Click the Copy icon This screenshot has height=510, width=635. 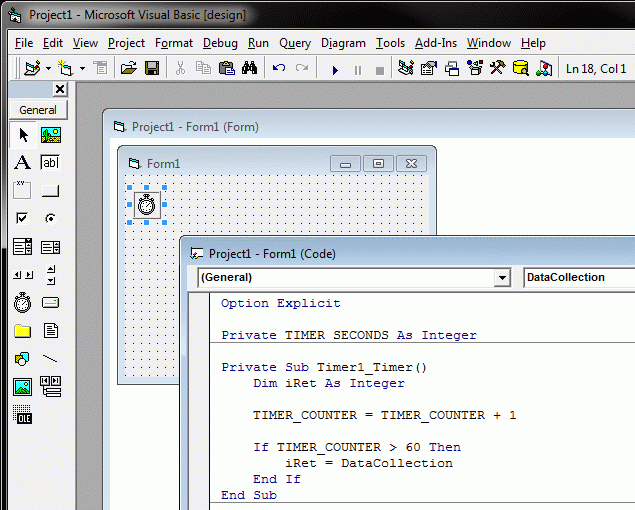203,68
